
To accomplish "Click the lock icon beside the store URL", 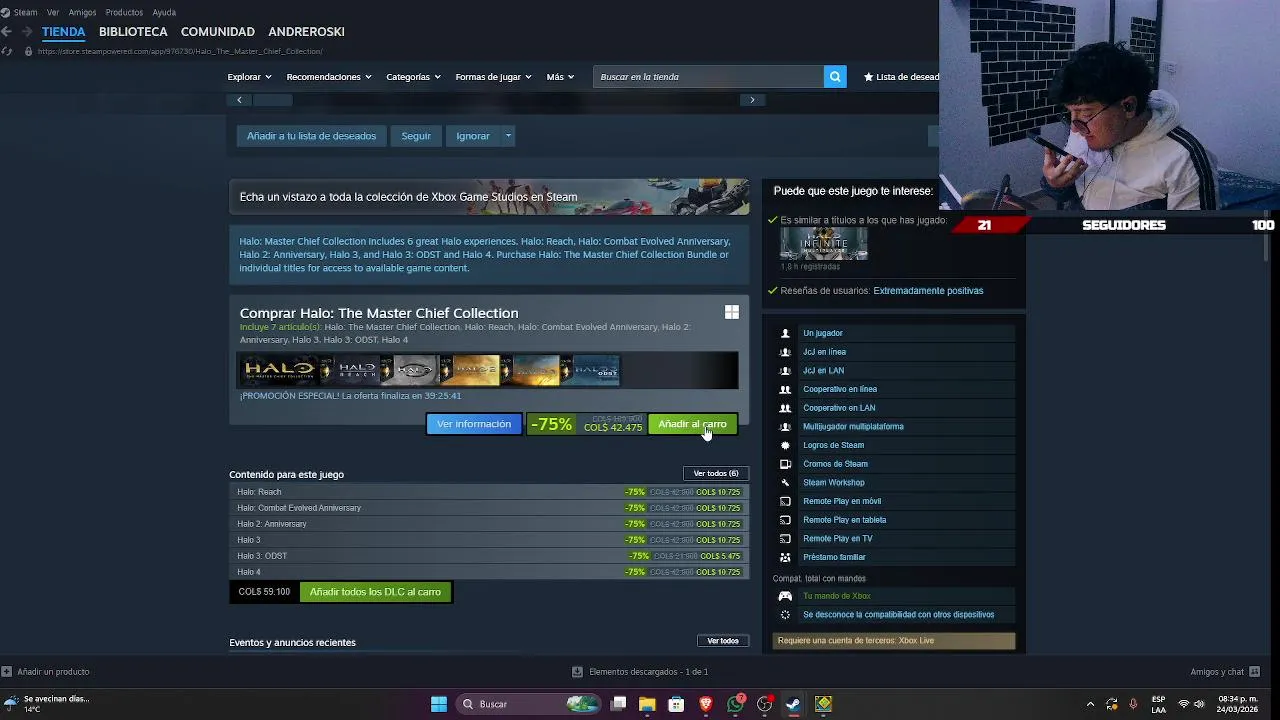I will (x=28, y=51).
